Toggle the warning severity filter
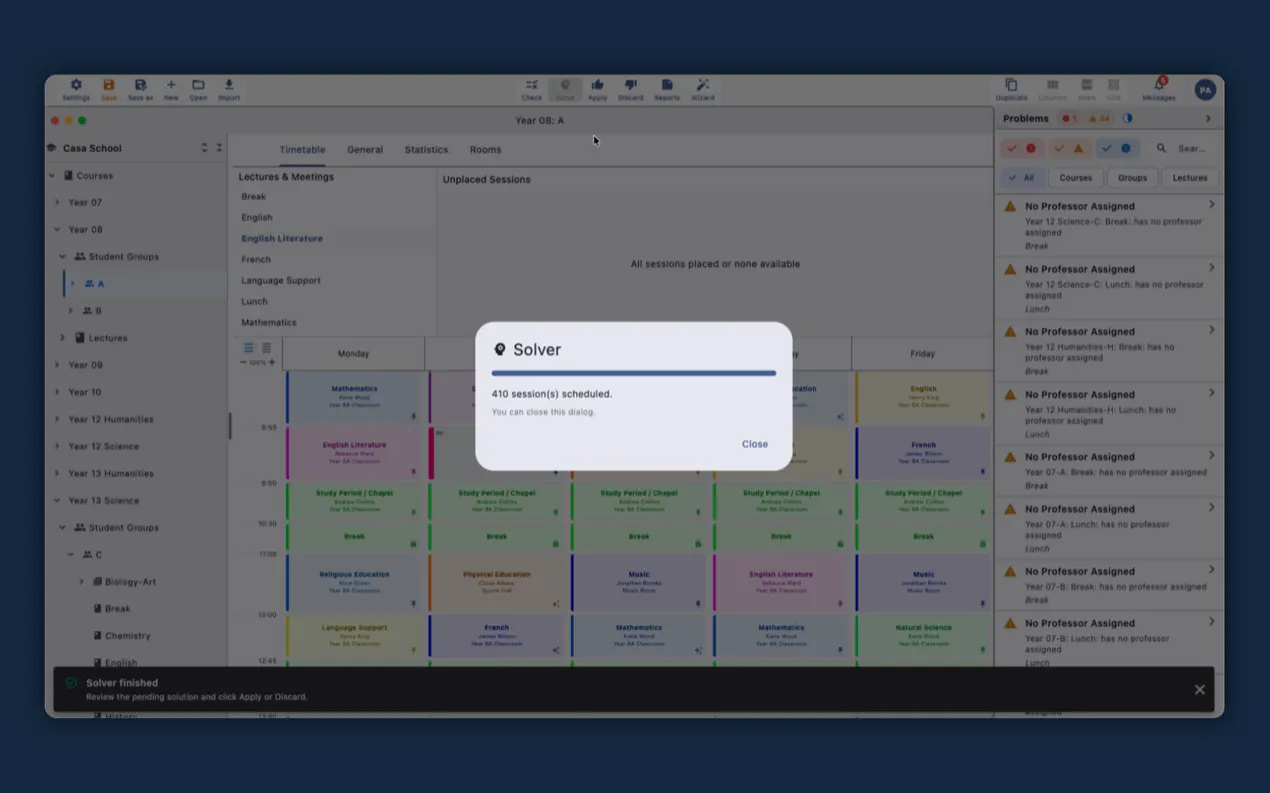 1069,148
